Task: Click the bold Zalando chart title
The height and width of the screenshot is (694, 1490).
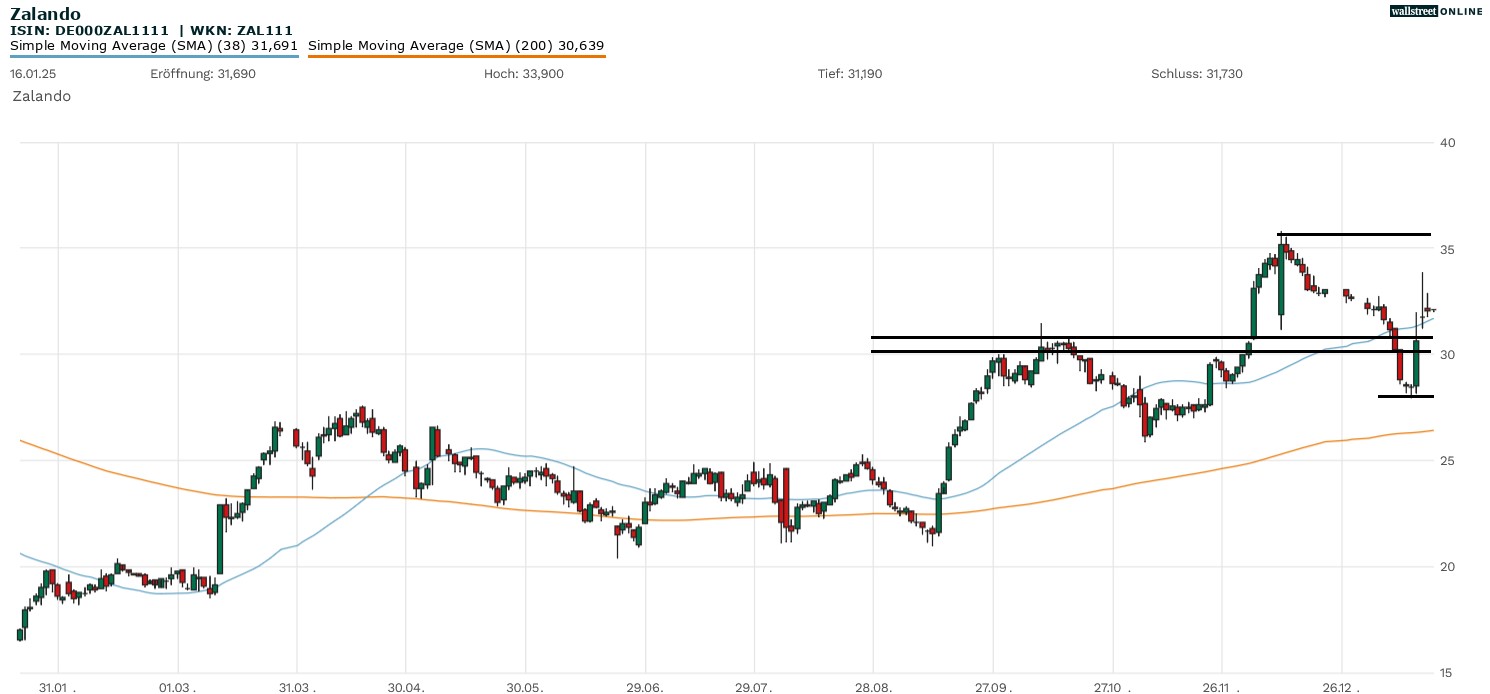Action: [x=45, y=14]
